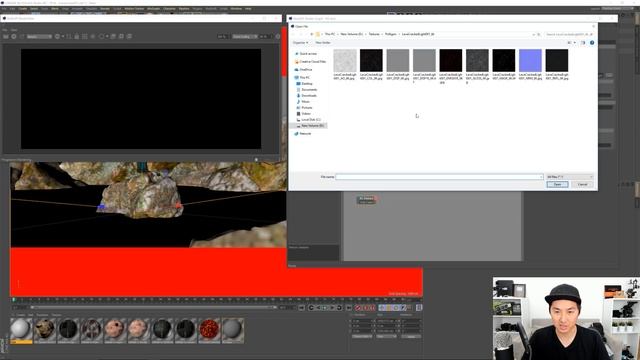Open the Beauty AOV dropdown in RenderView
Screen dimensions: 640x360
[40, 37]
